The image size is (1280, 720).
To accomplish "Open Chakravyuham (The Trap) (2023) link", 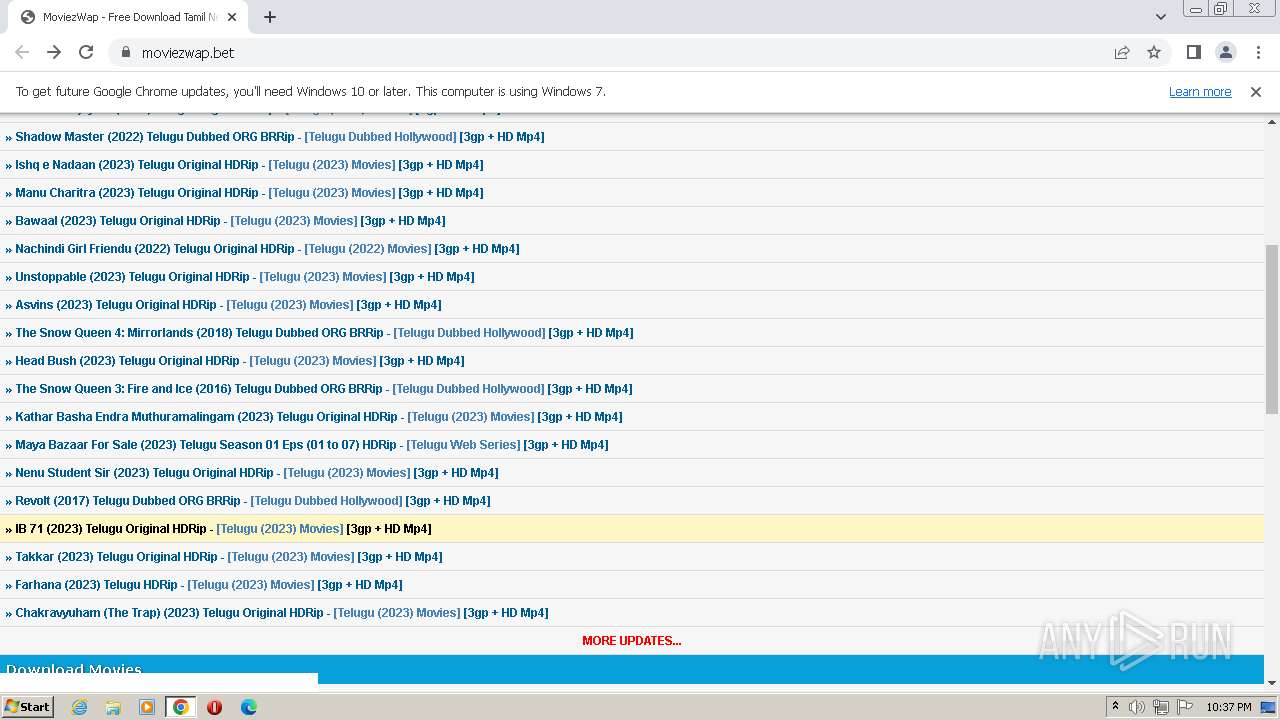I will (169, 613).
